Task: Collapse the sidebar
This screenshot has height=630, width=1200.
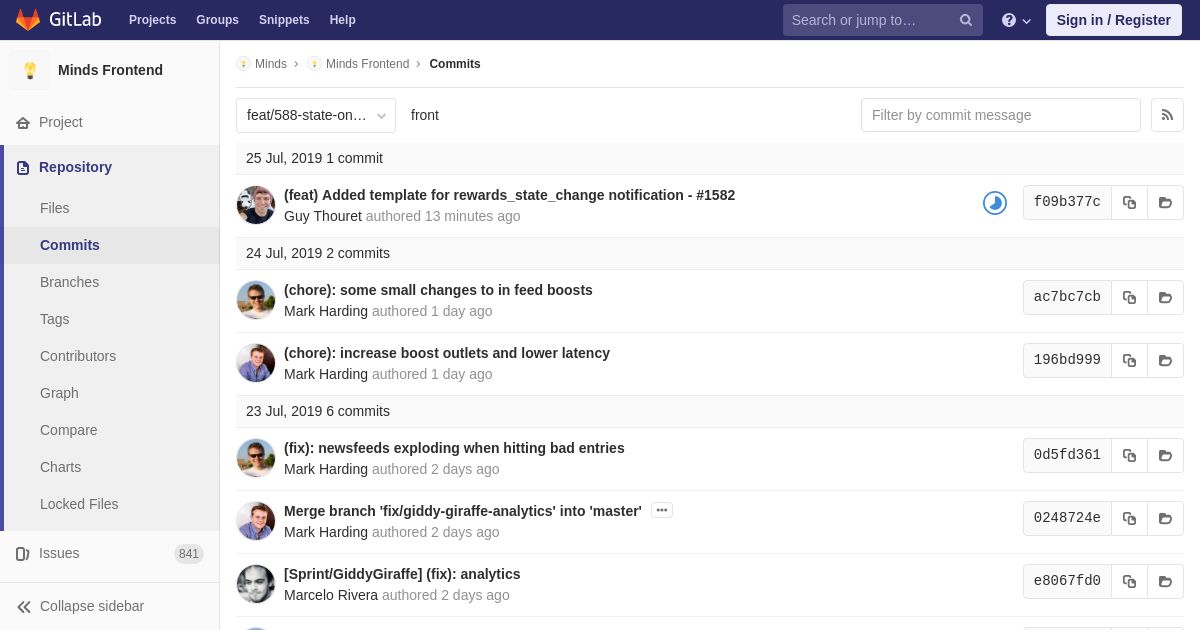Action: click(x=80, y=606)
